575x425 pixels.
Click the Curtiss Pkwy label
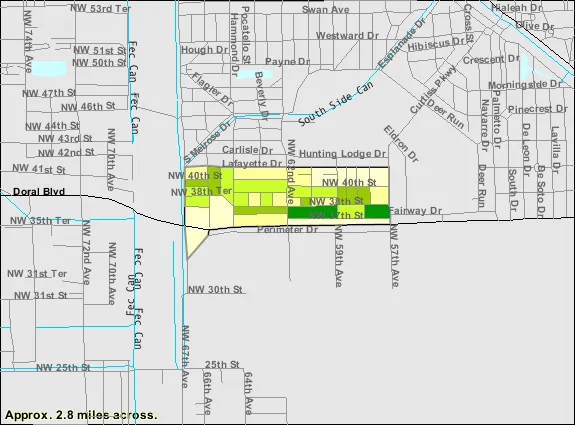(433, 89)
